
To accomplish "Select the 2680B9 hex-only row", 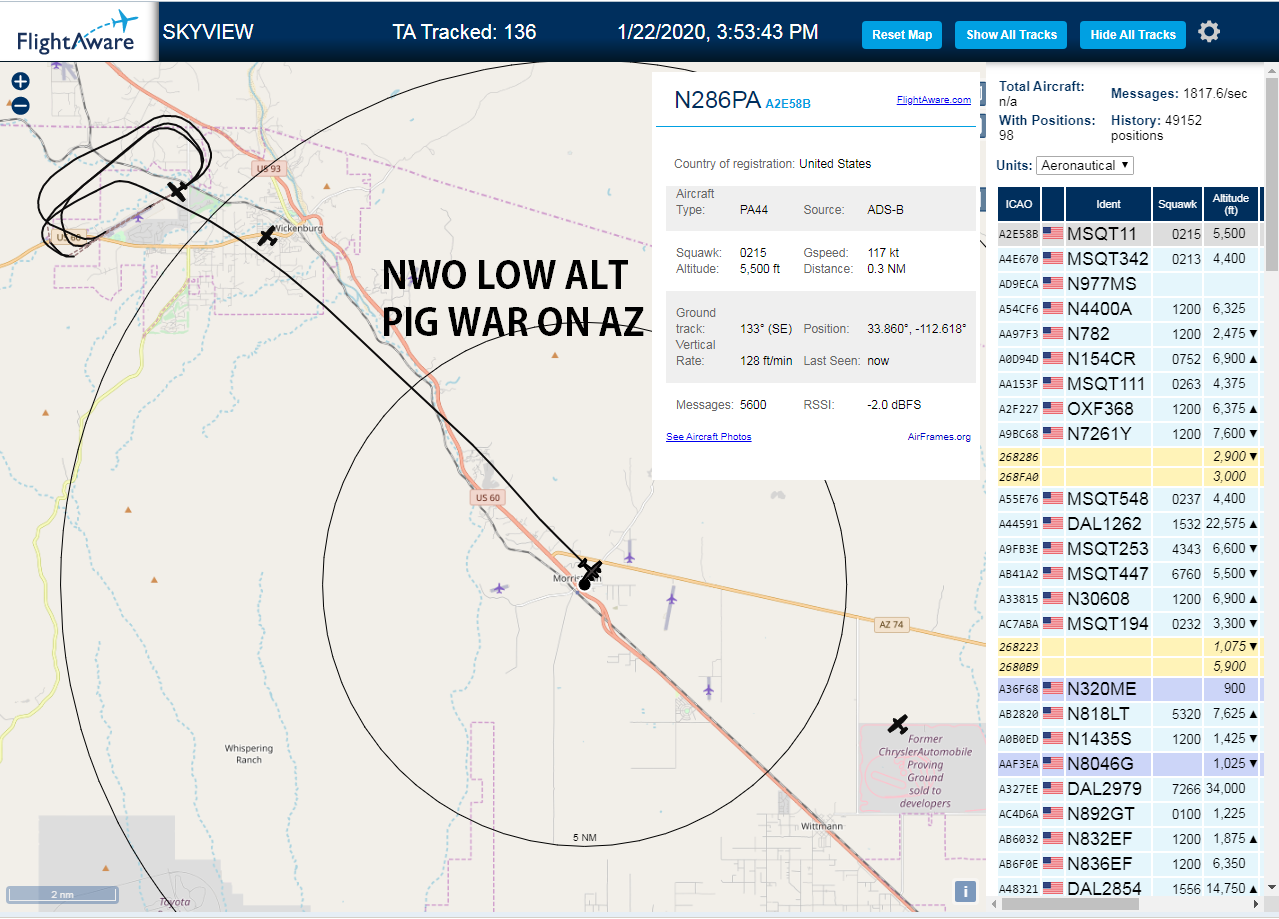I will point(1129,667).
